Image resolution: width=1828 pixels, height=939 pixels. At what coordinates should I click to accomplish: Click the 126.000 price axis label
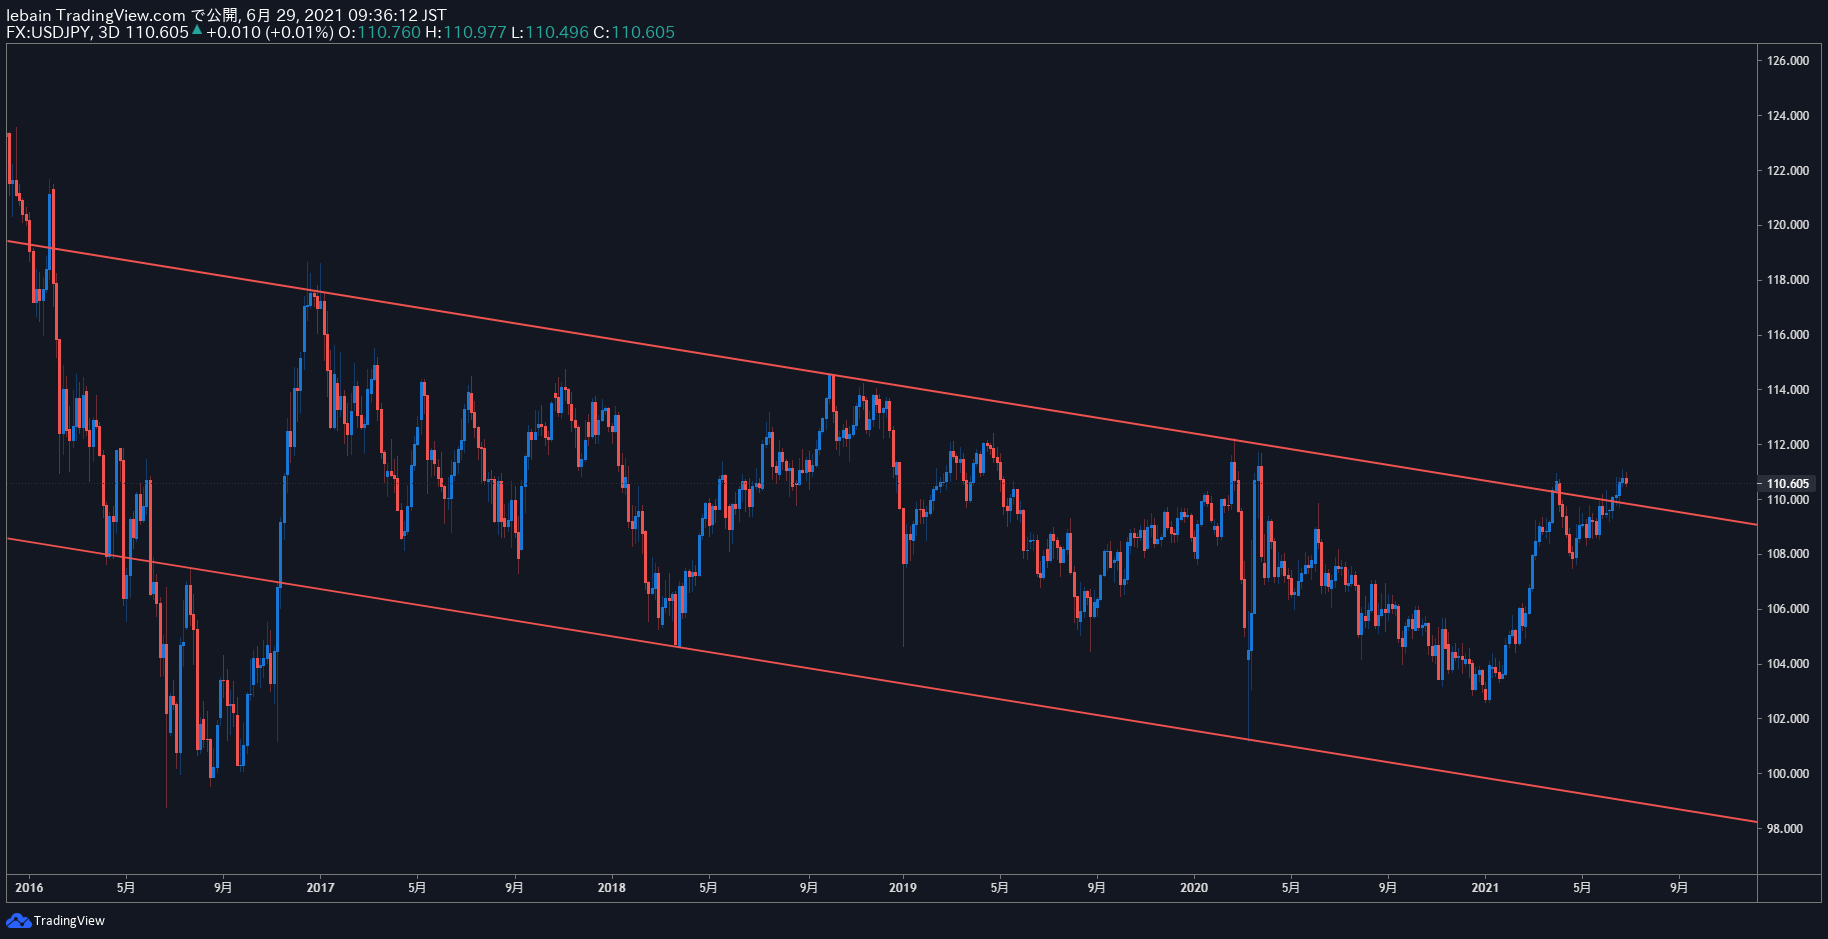[1787, 61]
